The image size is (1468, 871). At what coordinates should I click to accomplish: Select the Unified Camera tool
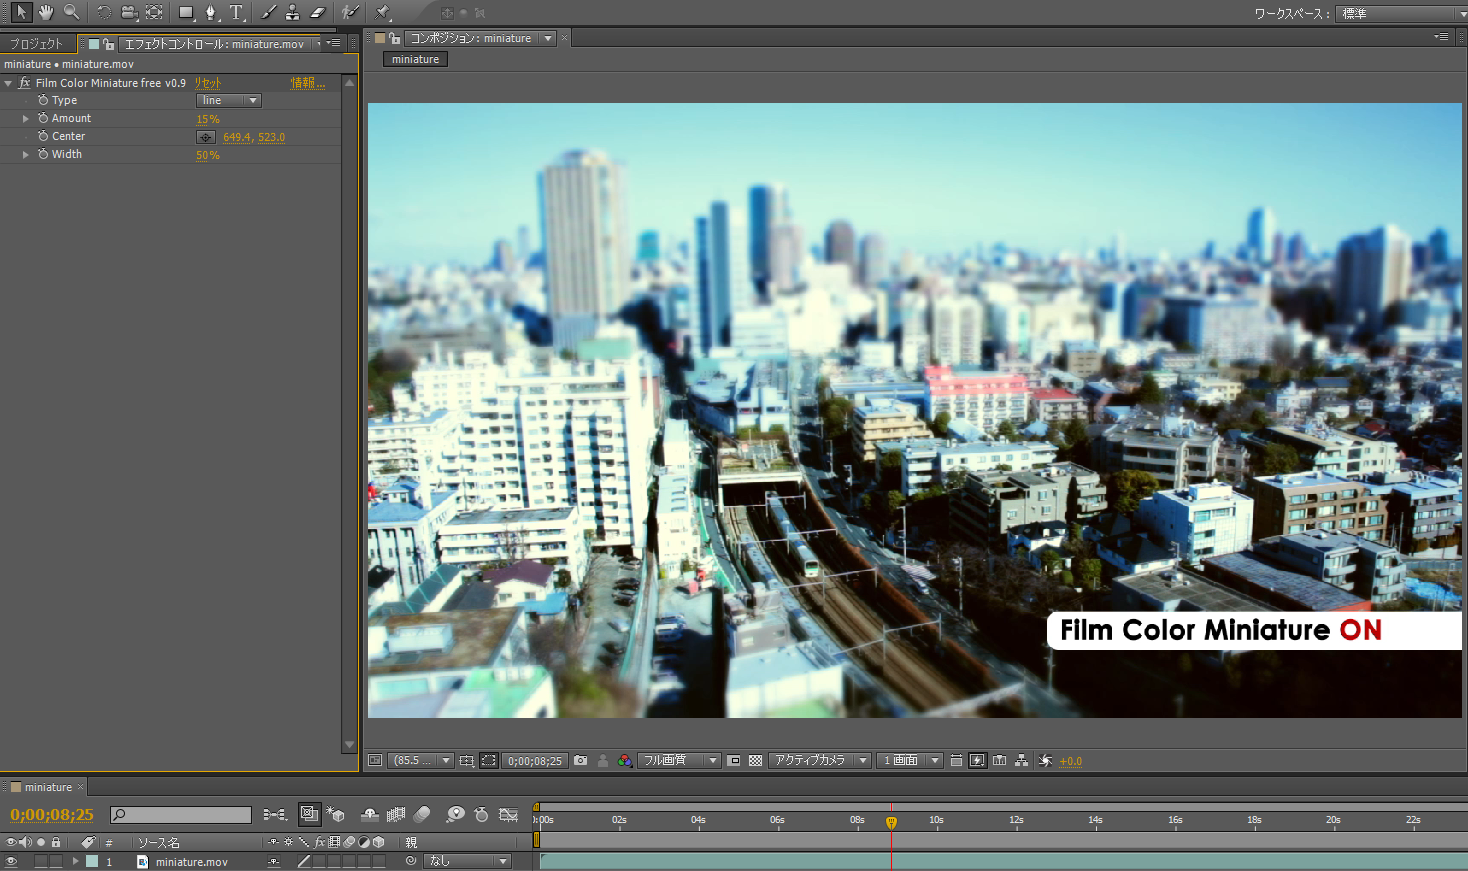[129, 12]
